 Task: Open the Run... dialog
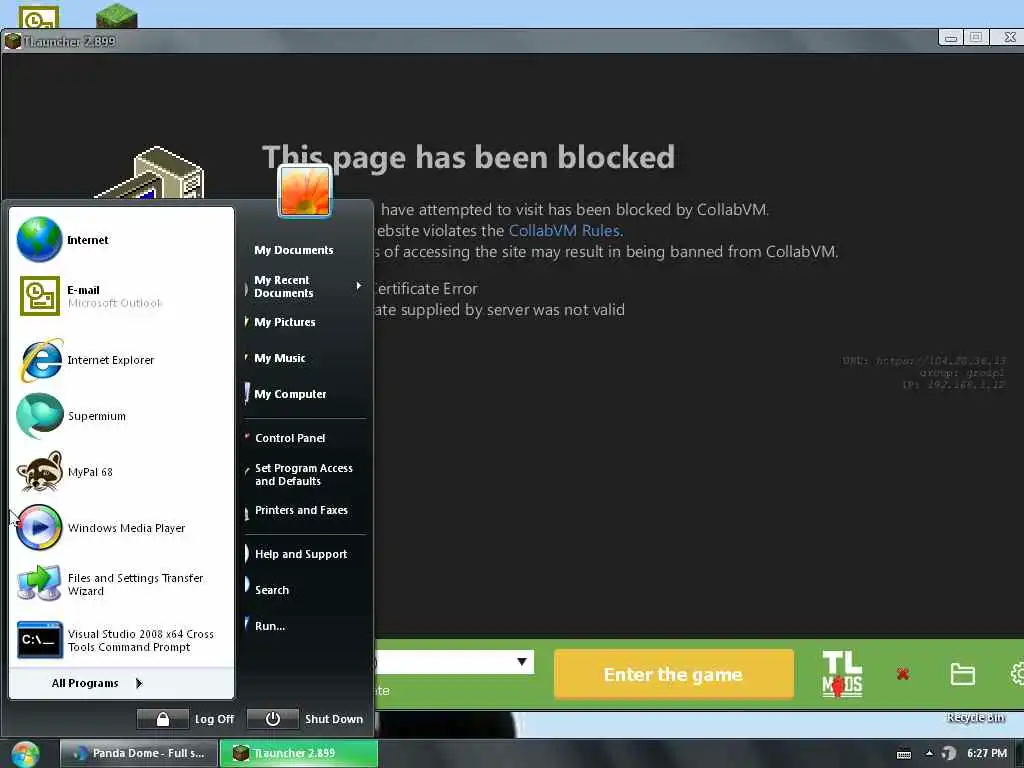click(x=304, y=626)
